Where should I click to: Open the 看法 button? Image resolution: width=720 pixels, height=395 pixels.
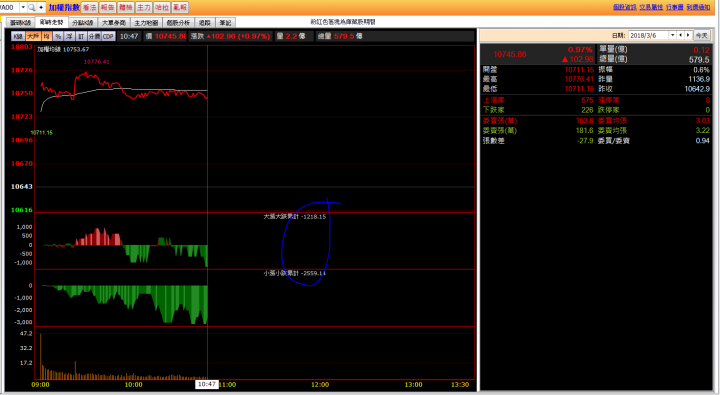click(x=90, y=7)
